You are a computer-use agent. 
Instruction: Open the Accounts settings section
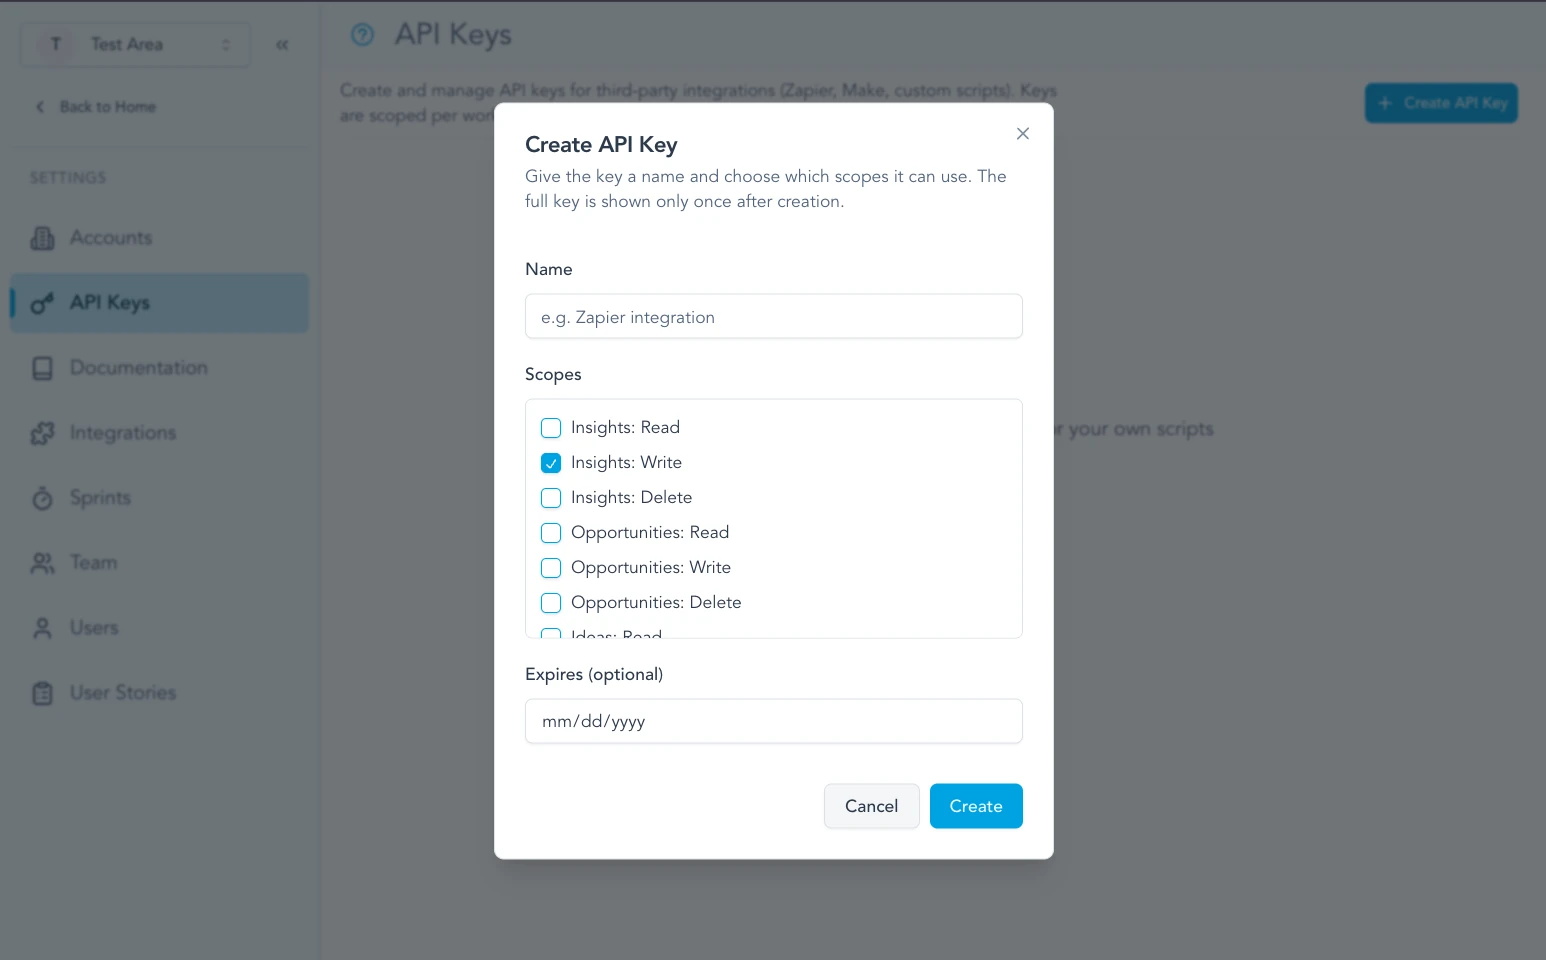pyautogui.click(x=110, y=238)
